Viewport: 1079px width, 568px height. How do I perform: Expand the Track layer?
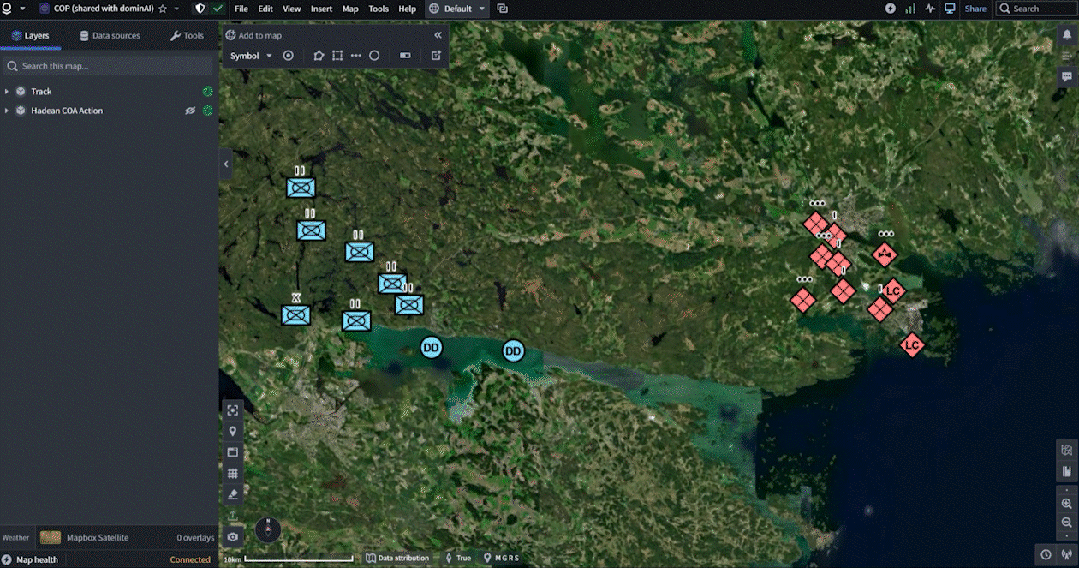click(7, 92)
